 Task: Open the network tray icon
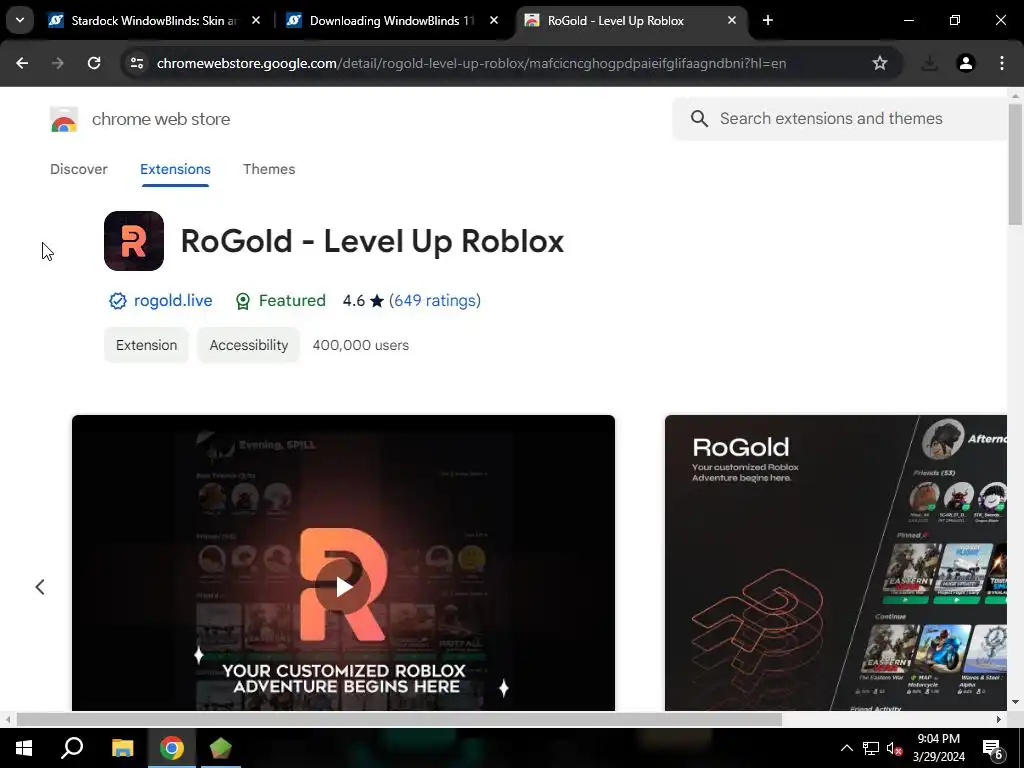pyautogui.click(x=871, y=748)
